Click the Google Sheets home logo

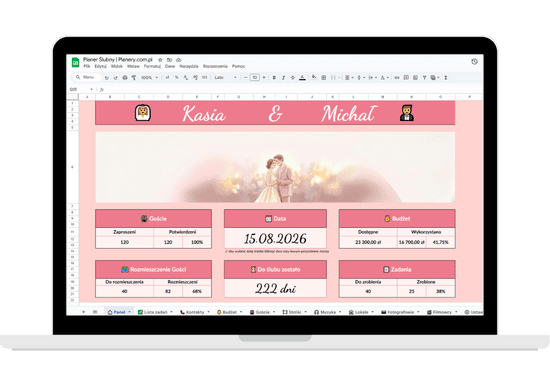tap(75, 62)
